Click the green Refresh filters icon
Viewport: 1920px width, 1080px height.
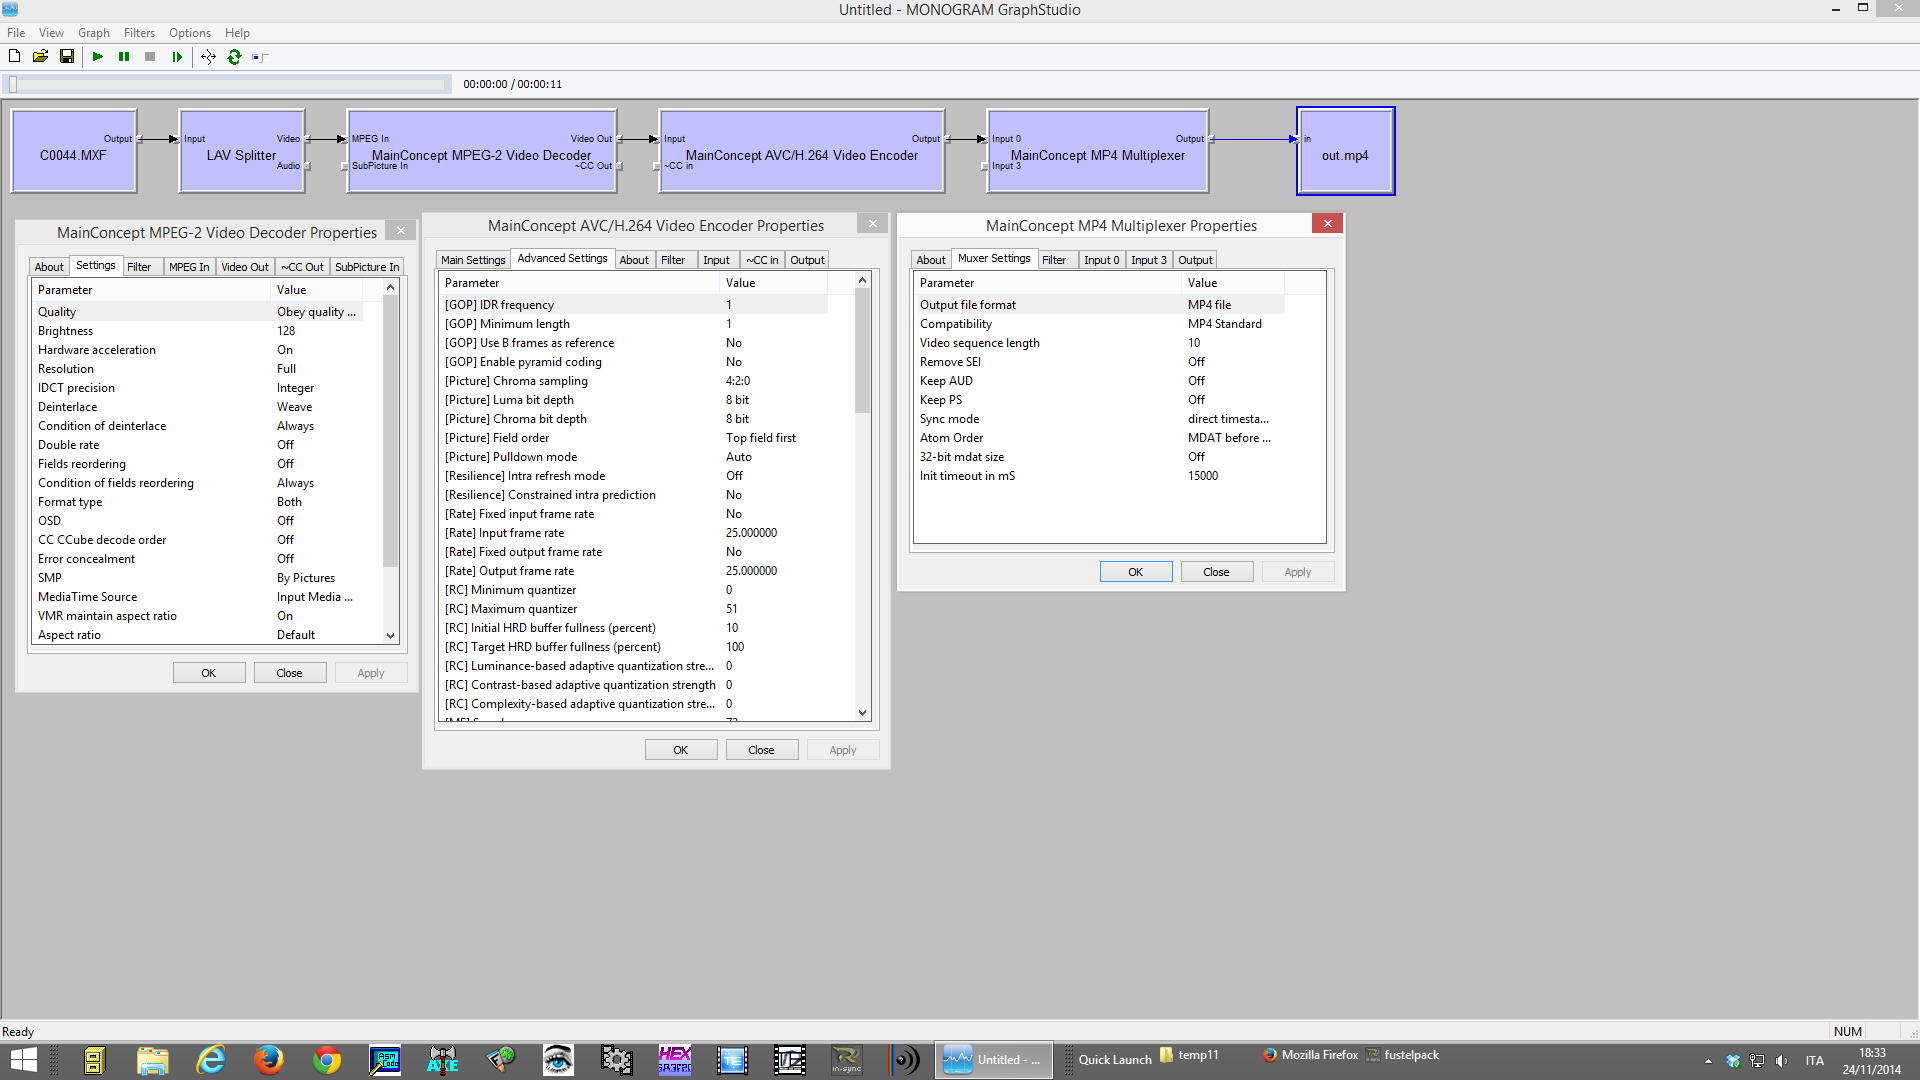pyautogui.click(x=234, y=57)
